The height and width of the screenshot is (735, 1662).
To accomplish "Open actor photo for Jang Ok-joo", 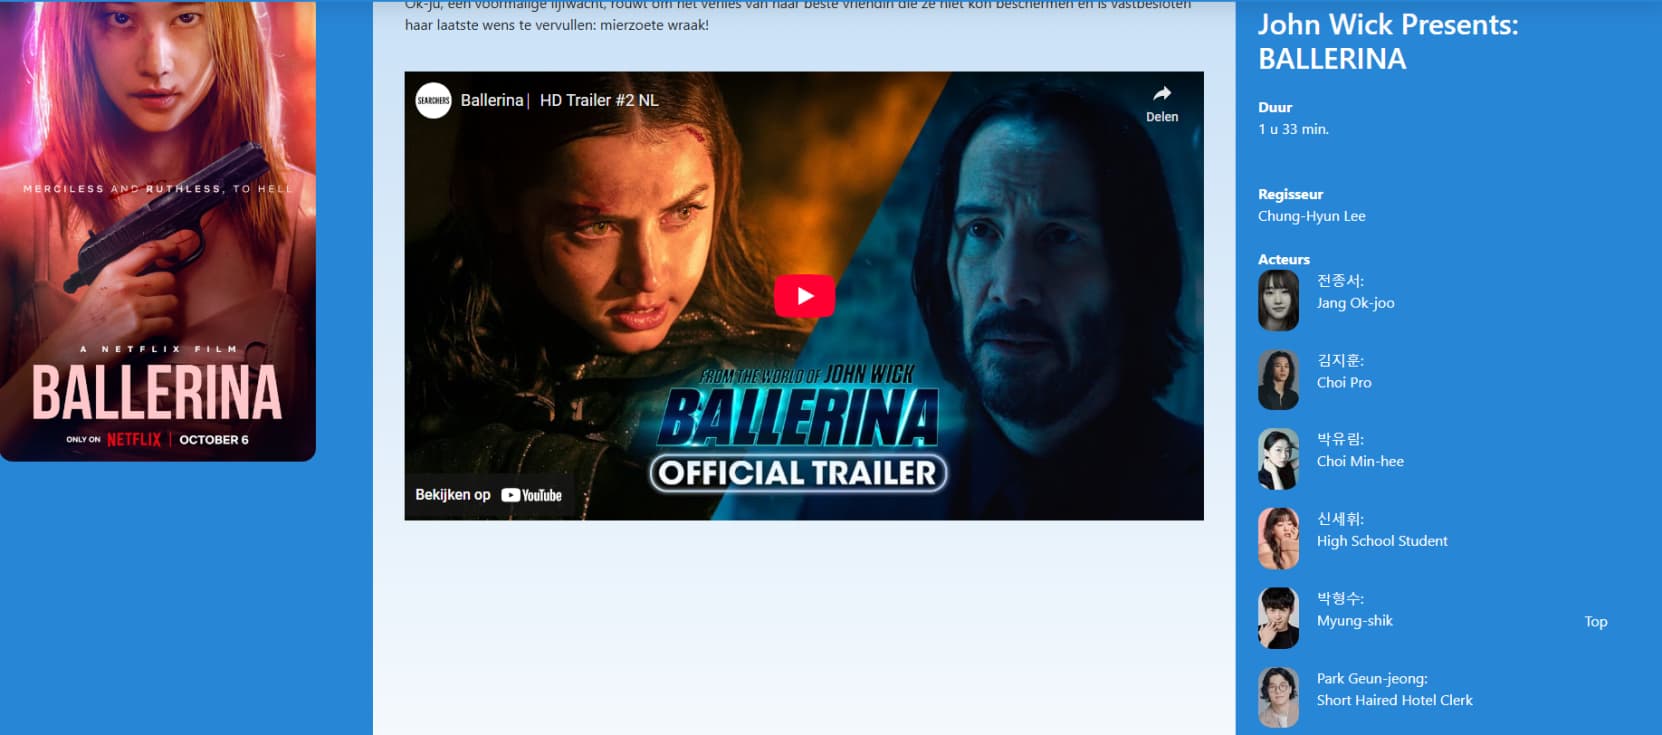I will click(x=1278, y=300).
